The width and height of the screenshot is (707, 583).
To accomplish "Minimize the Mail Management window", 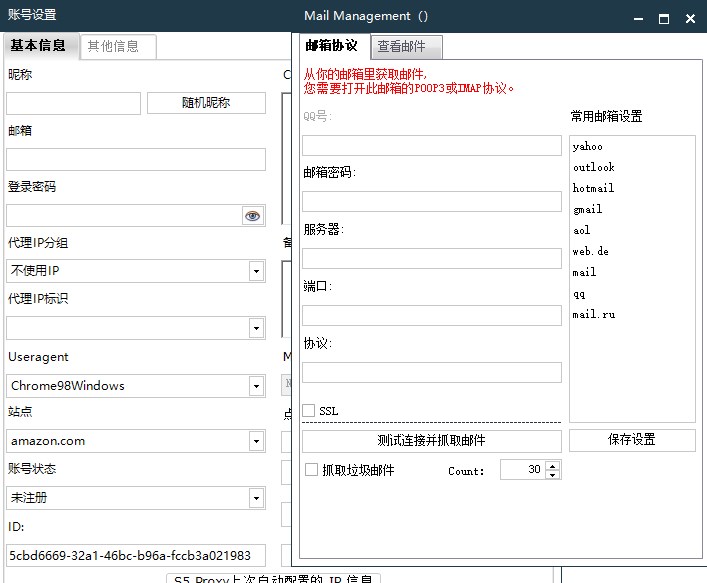I will 638,18.
